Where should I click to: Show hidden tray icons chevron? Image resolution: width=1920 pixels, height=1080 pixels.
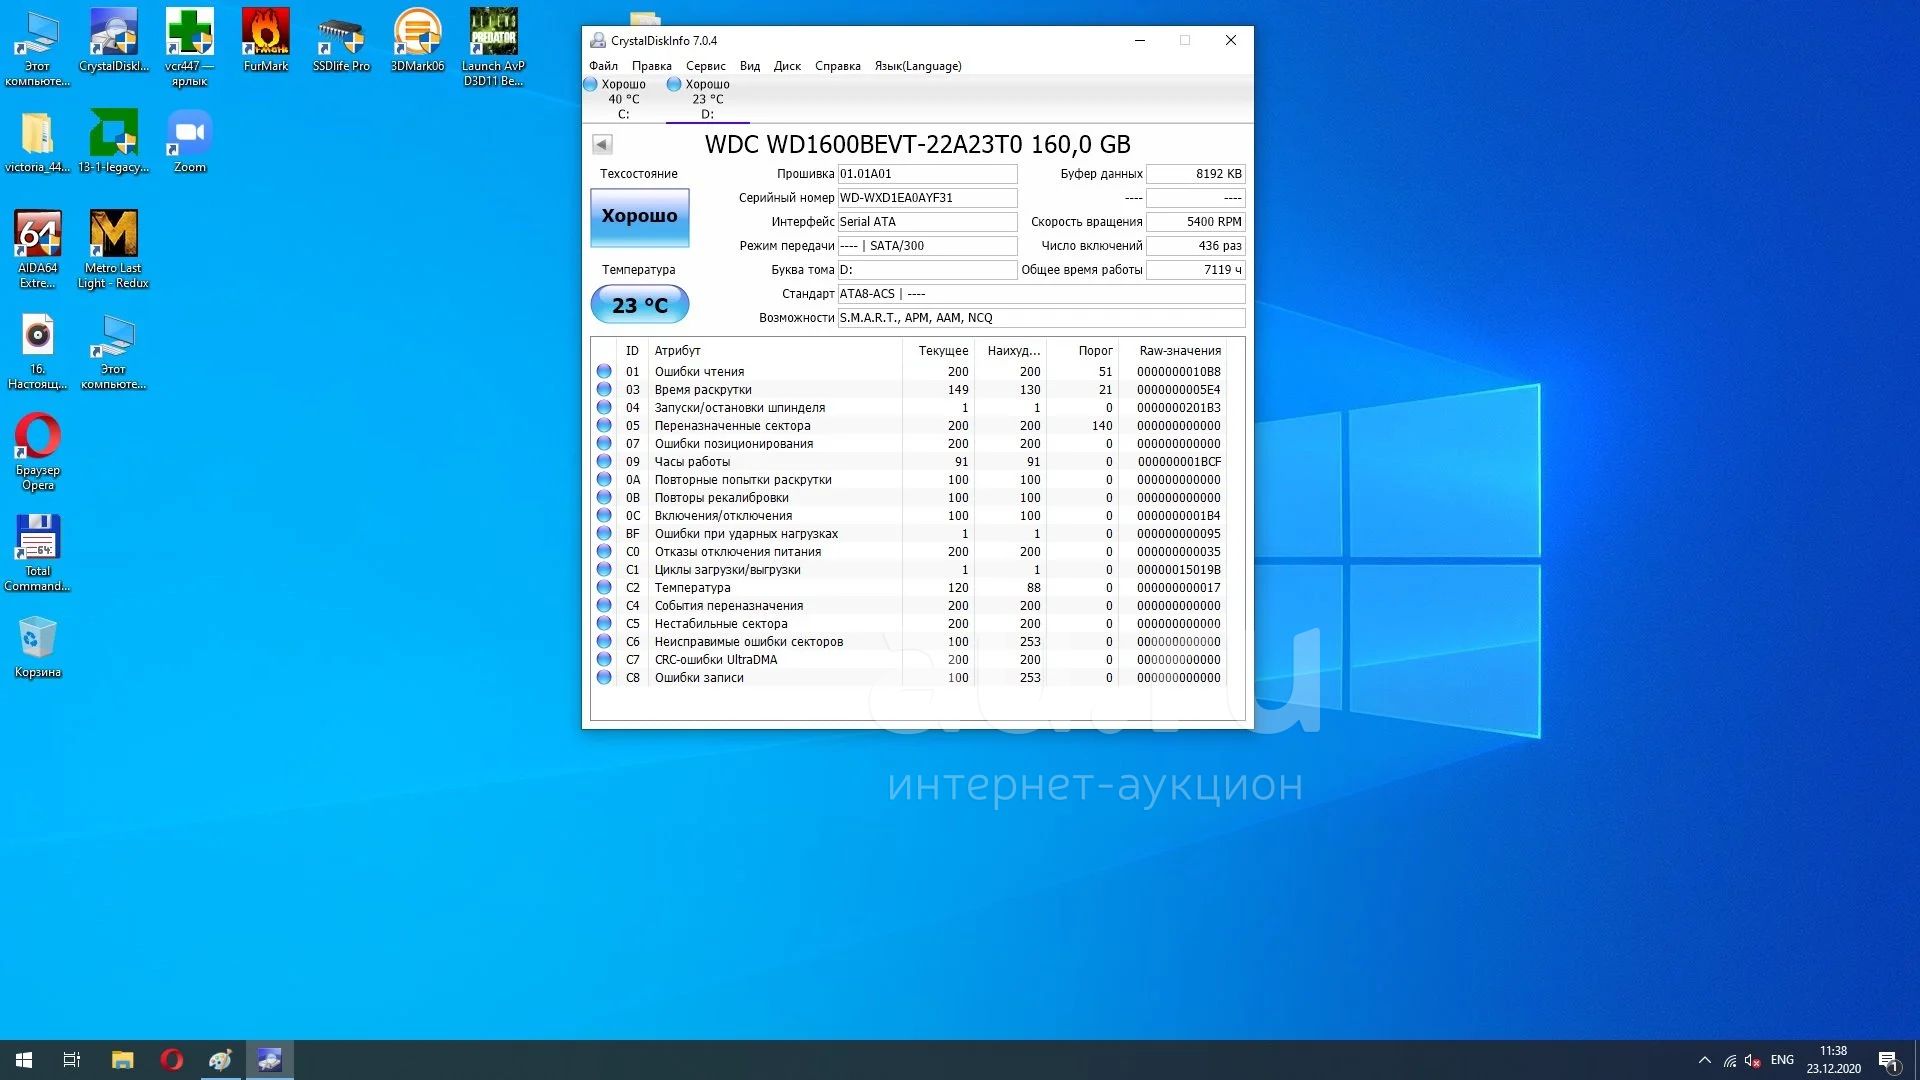tap(1704, 1060)
